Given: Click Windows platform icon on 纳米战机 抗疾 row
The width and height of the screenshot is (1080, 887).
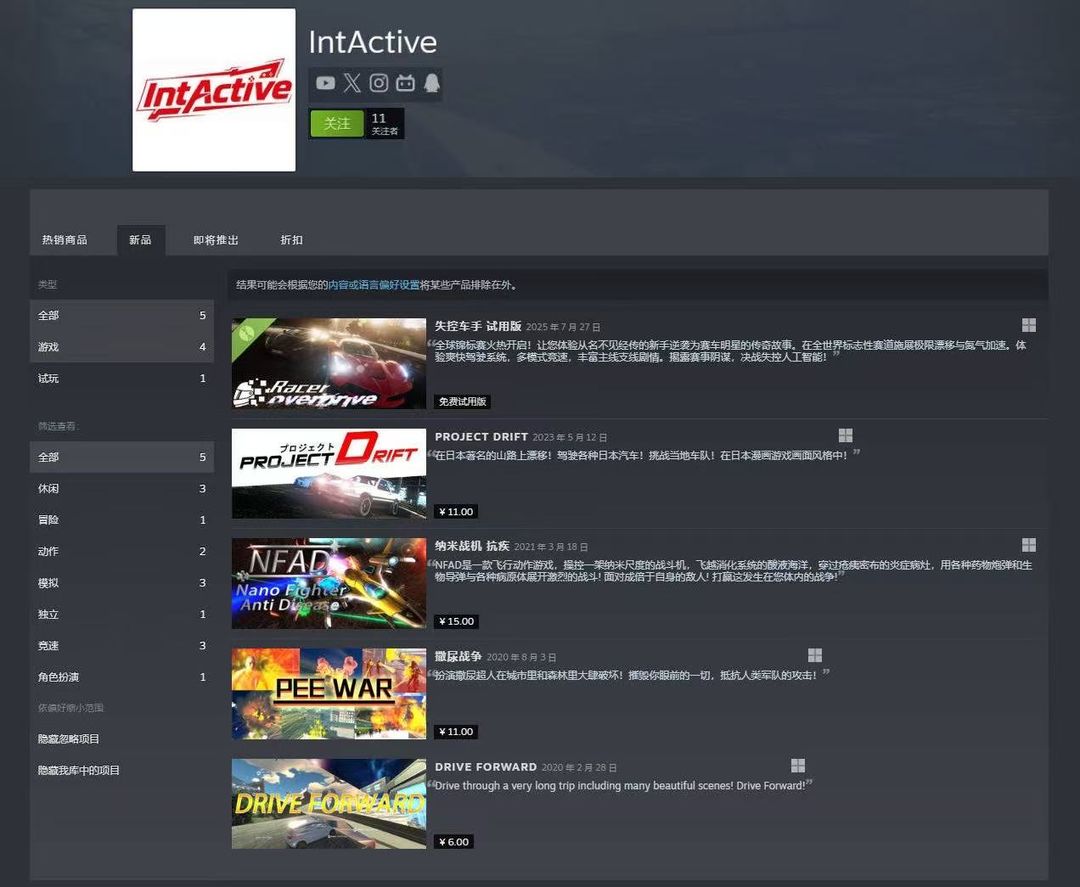Looking at the screenshot, I should pos(1029,545).
